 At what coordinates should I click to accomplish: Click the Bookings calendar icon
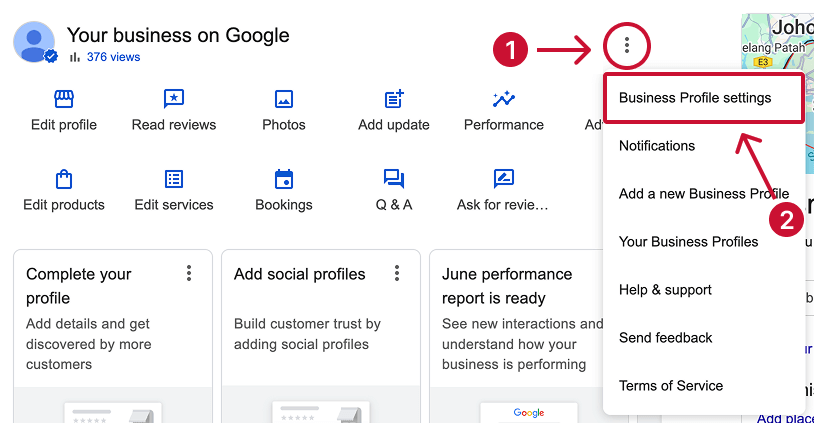pos(284,179)
